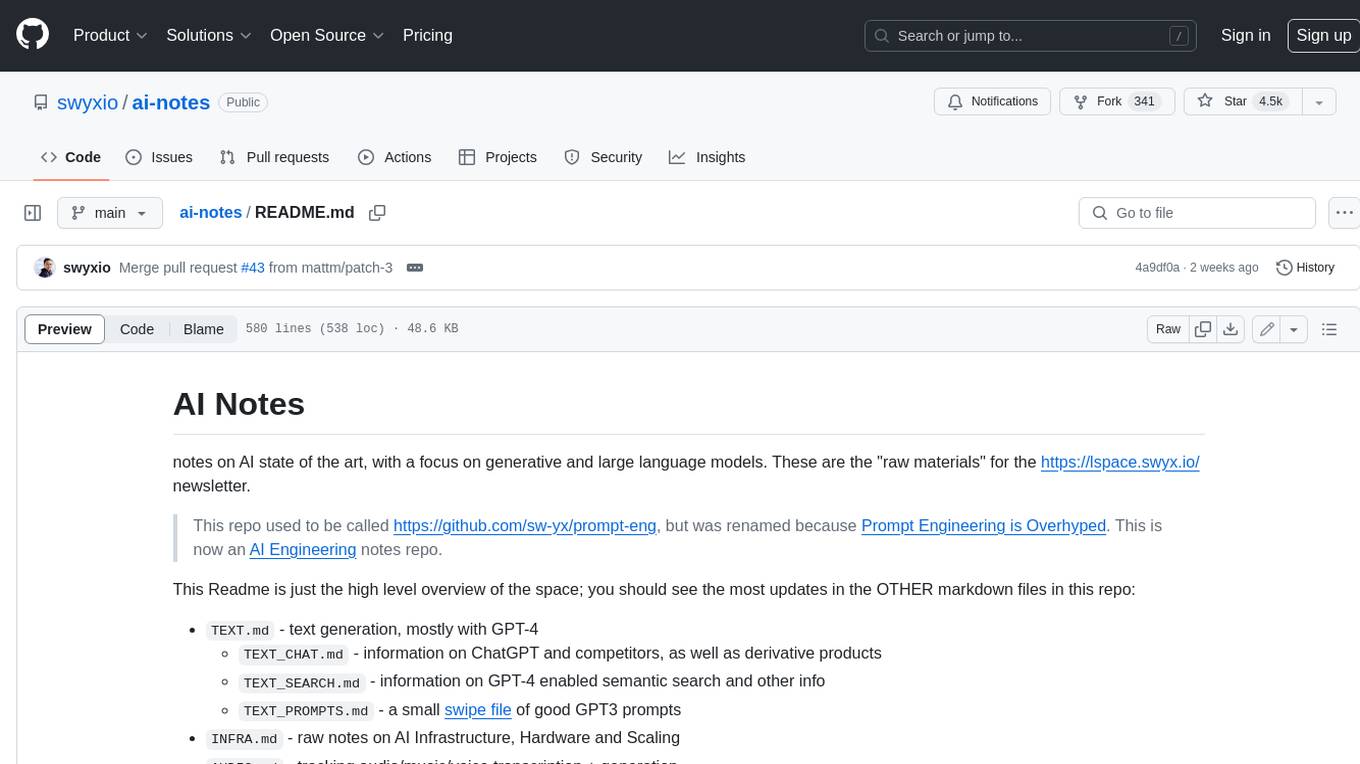Image resolution: width=1360 pixels, height=764 pixels.
Task: Select the AI Notes heading
Action: click(x=239, y=404)
